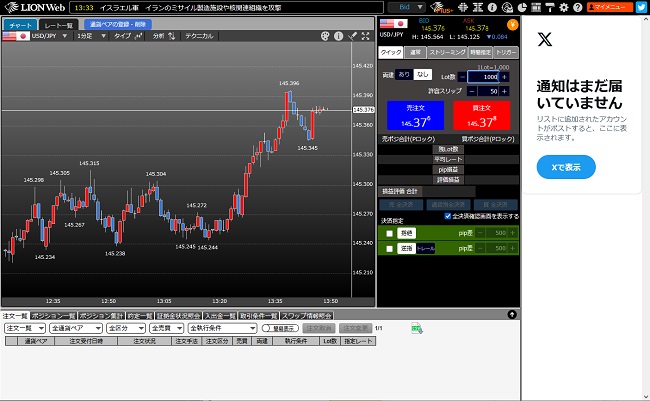Click the X logo in the side panel
Viewport: 650px width, 401px height.
click(x=545, y=40)
